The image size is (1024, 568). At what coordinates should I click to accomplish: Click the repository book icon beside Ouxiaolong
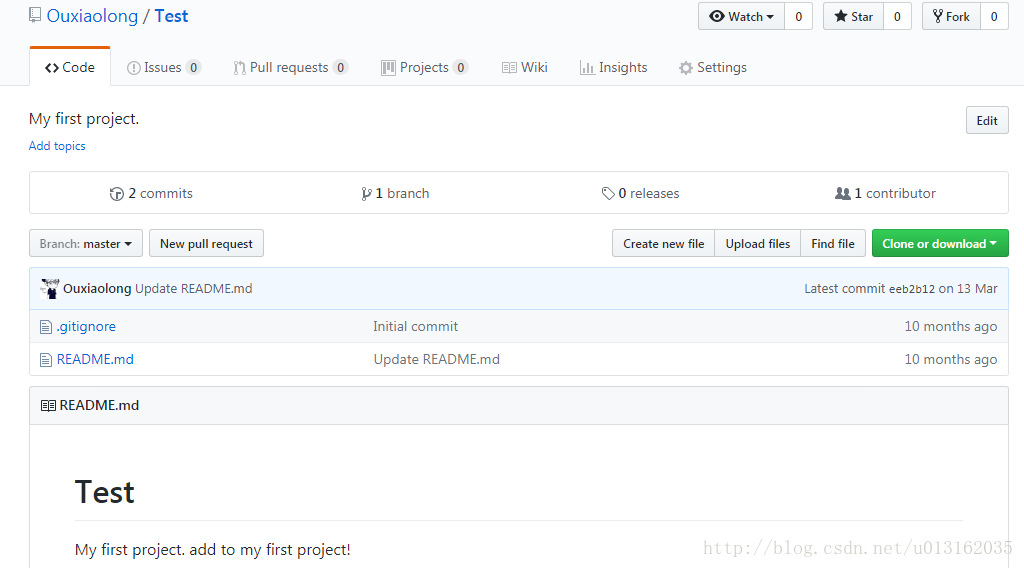click(x=35, y=15)
